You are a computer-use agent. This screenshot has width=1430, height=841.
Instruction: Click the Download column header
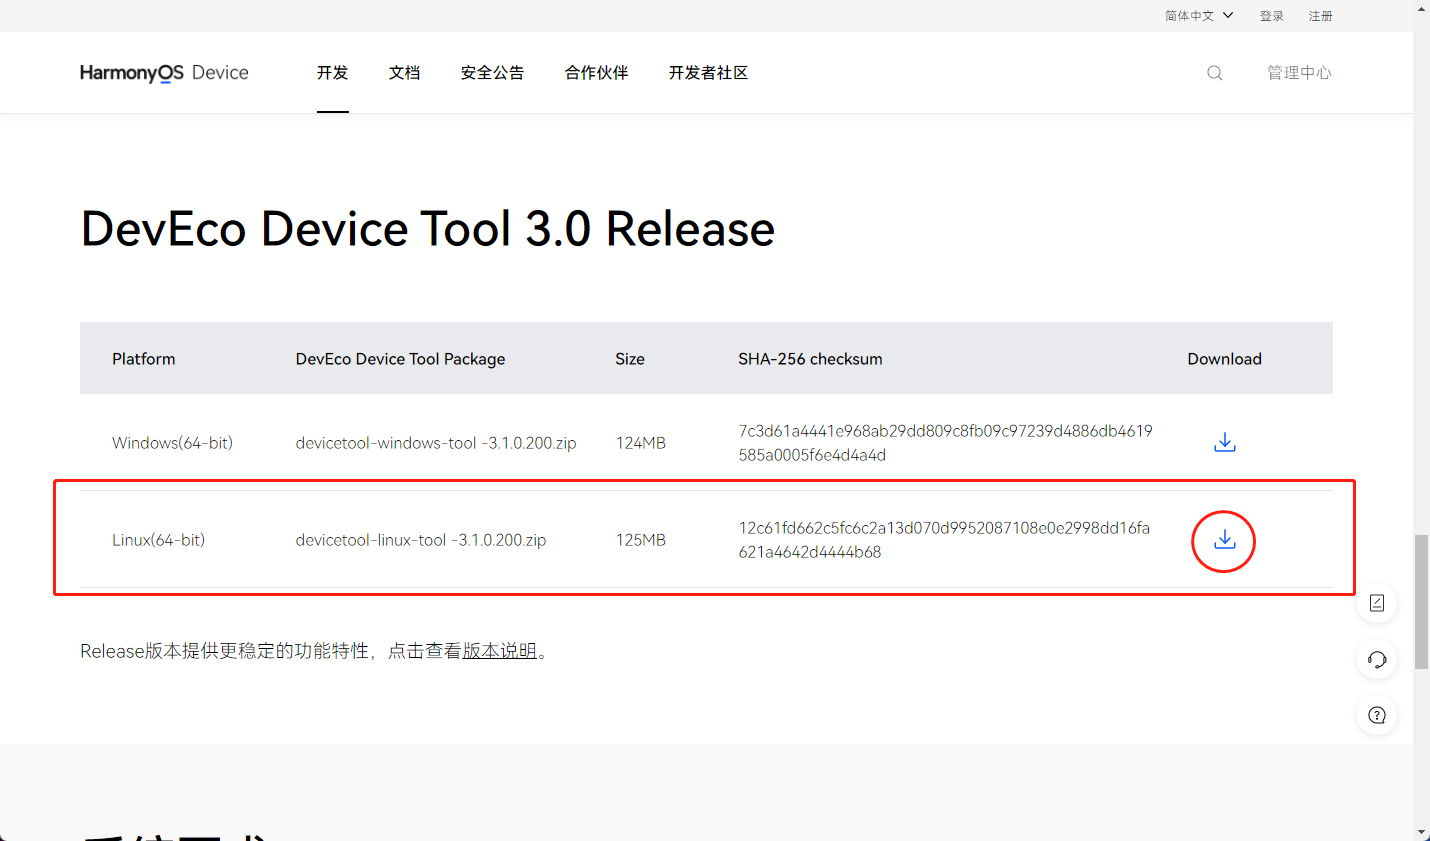point(1224,359)
